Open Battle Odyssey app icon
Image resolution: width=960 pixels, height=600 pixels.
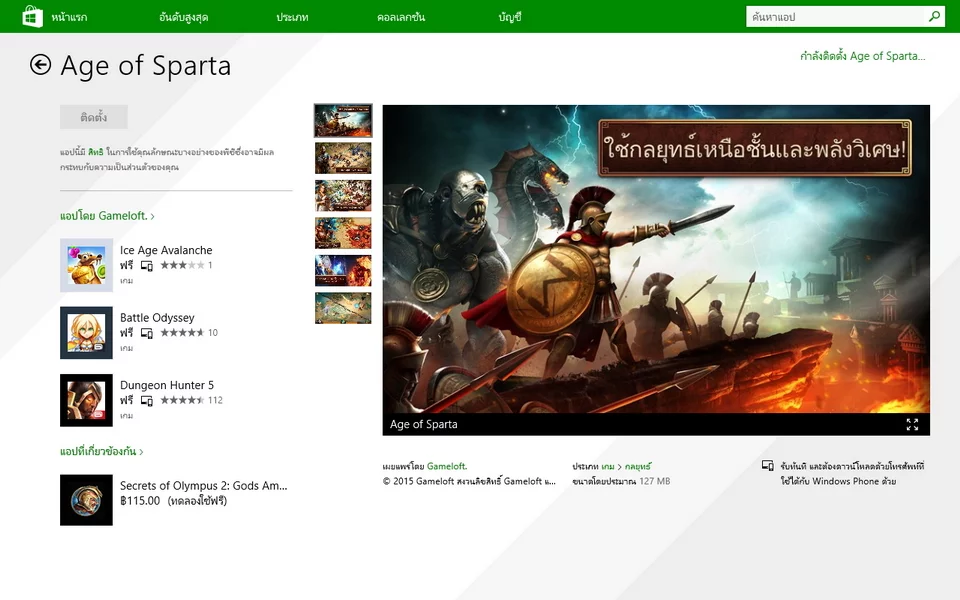(x=86, y=332)
